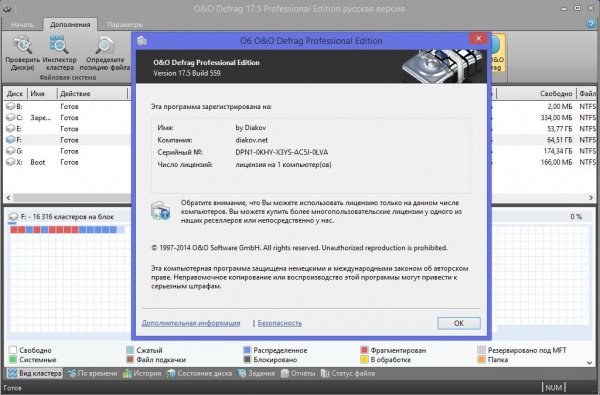Click the drive G: icon
The width and height of the screenshot is (600, 395).
(11, 150)
